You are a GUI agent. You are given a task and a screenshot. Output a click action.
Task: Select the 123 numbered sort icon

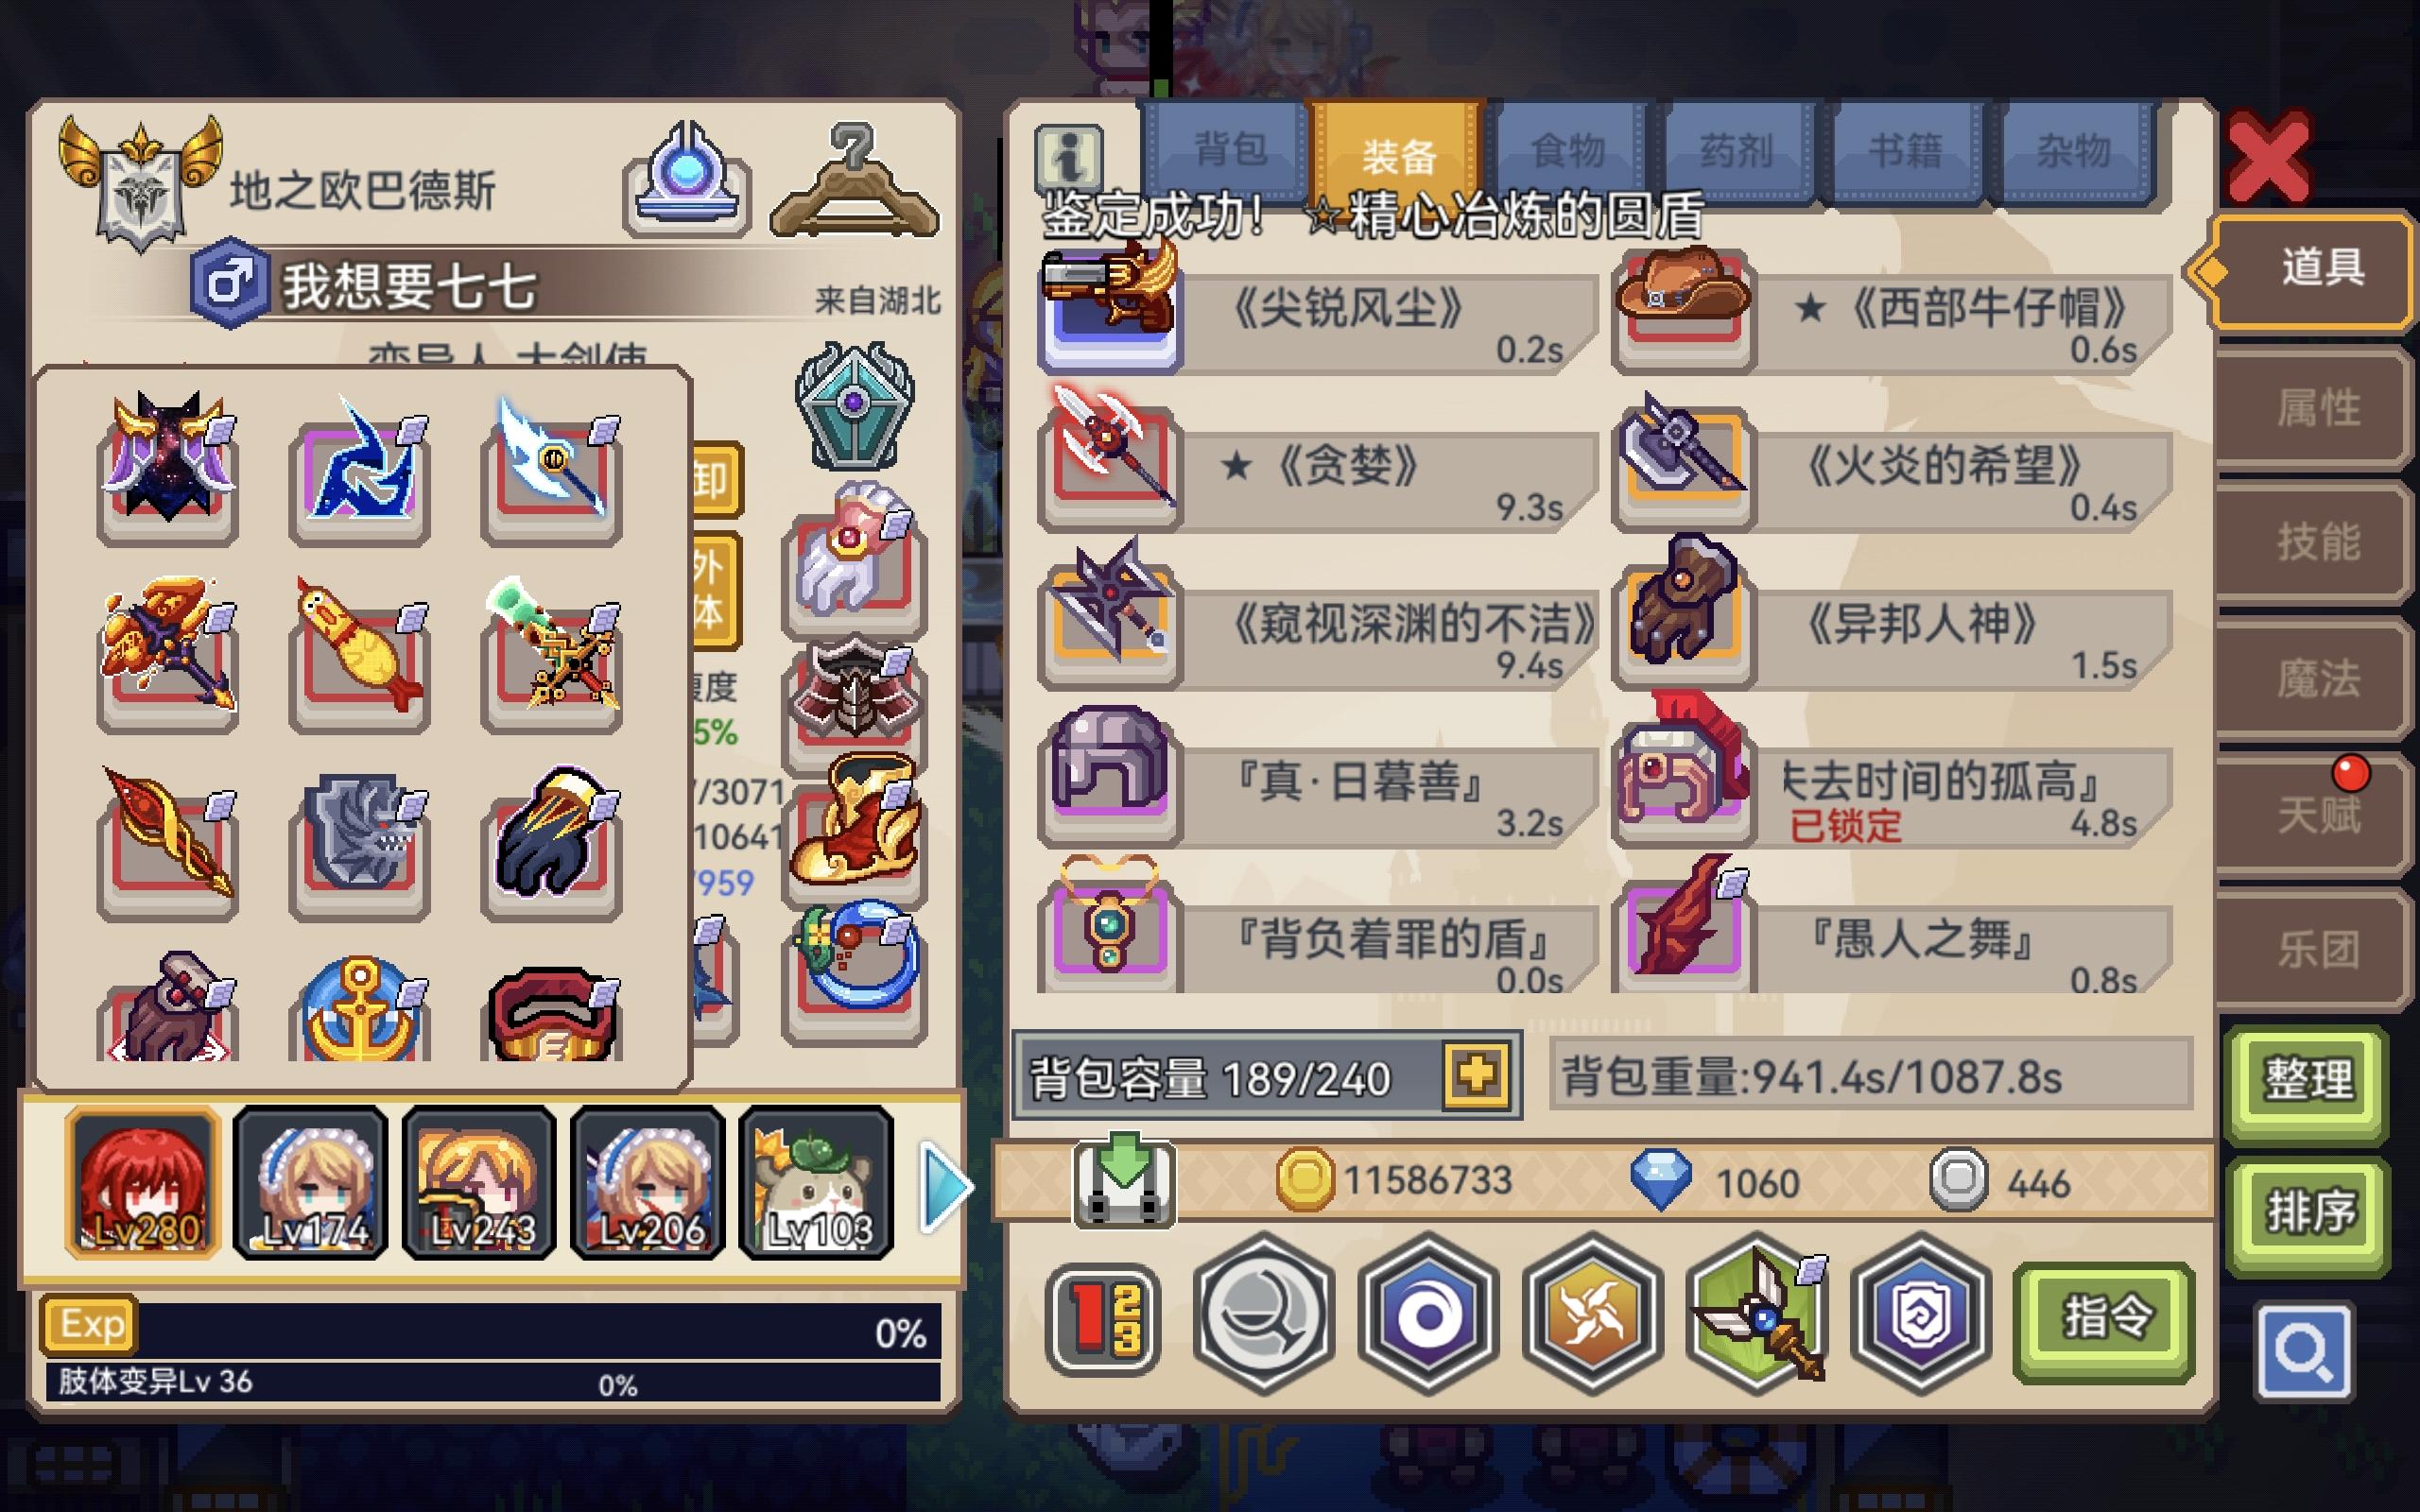tap(1103, 1317)
